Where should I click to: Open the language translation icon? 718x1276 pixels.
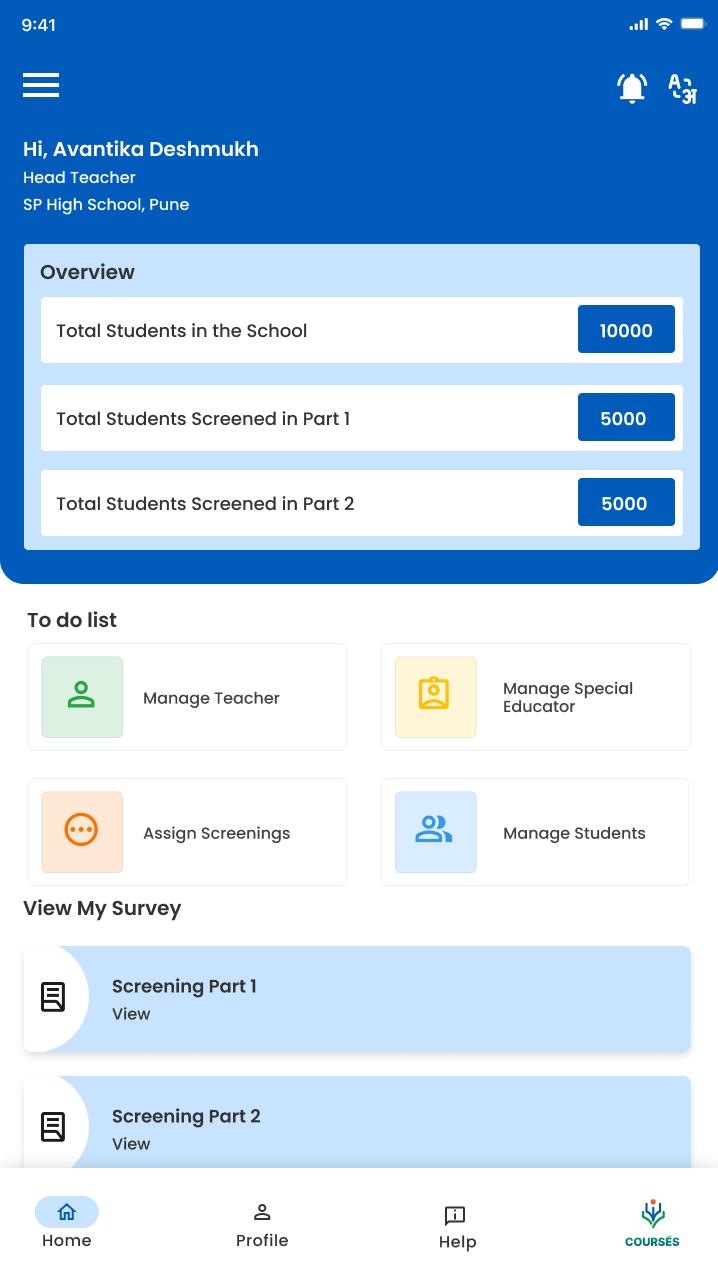point(682,88)
